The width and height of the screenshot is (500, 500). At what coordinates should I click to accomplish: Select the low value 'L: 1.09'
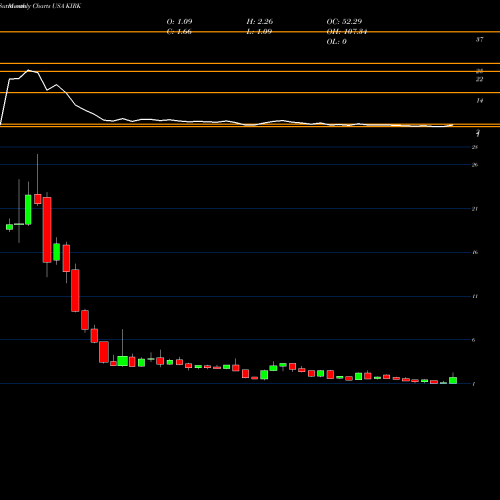(259, 32)
